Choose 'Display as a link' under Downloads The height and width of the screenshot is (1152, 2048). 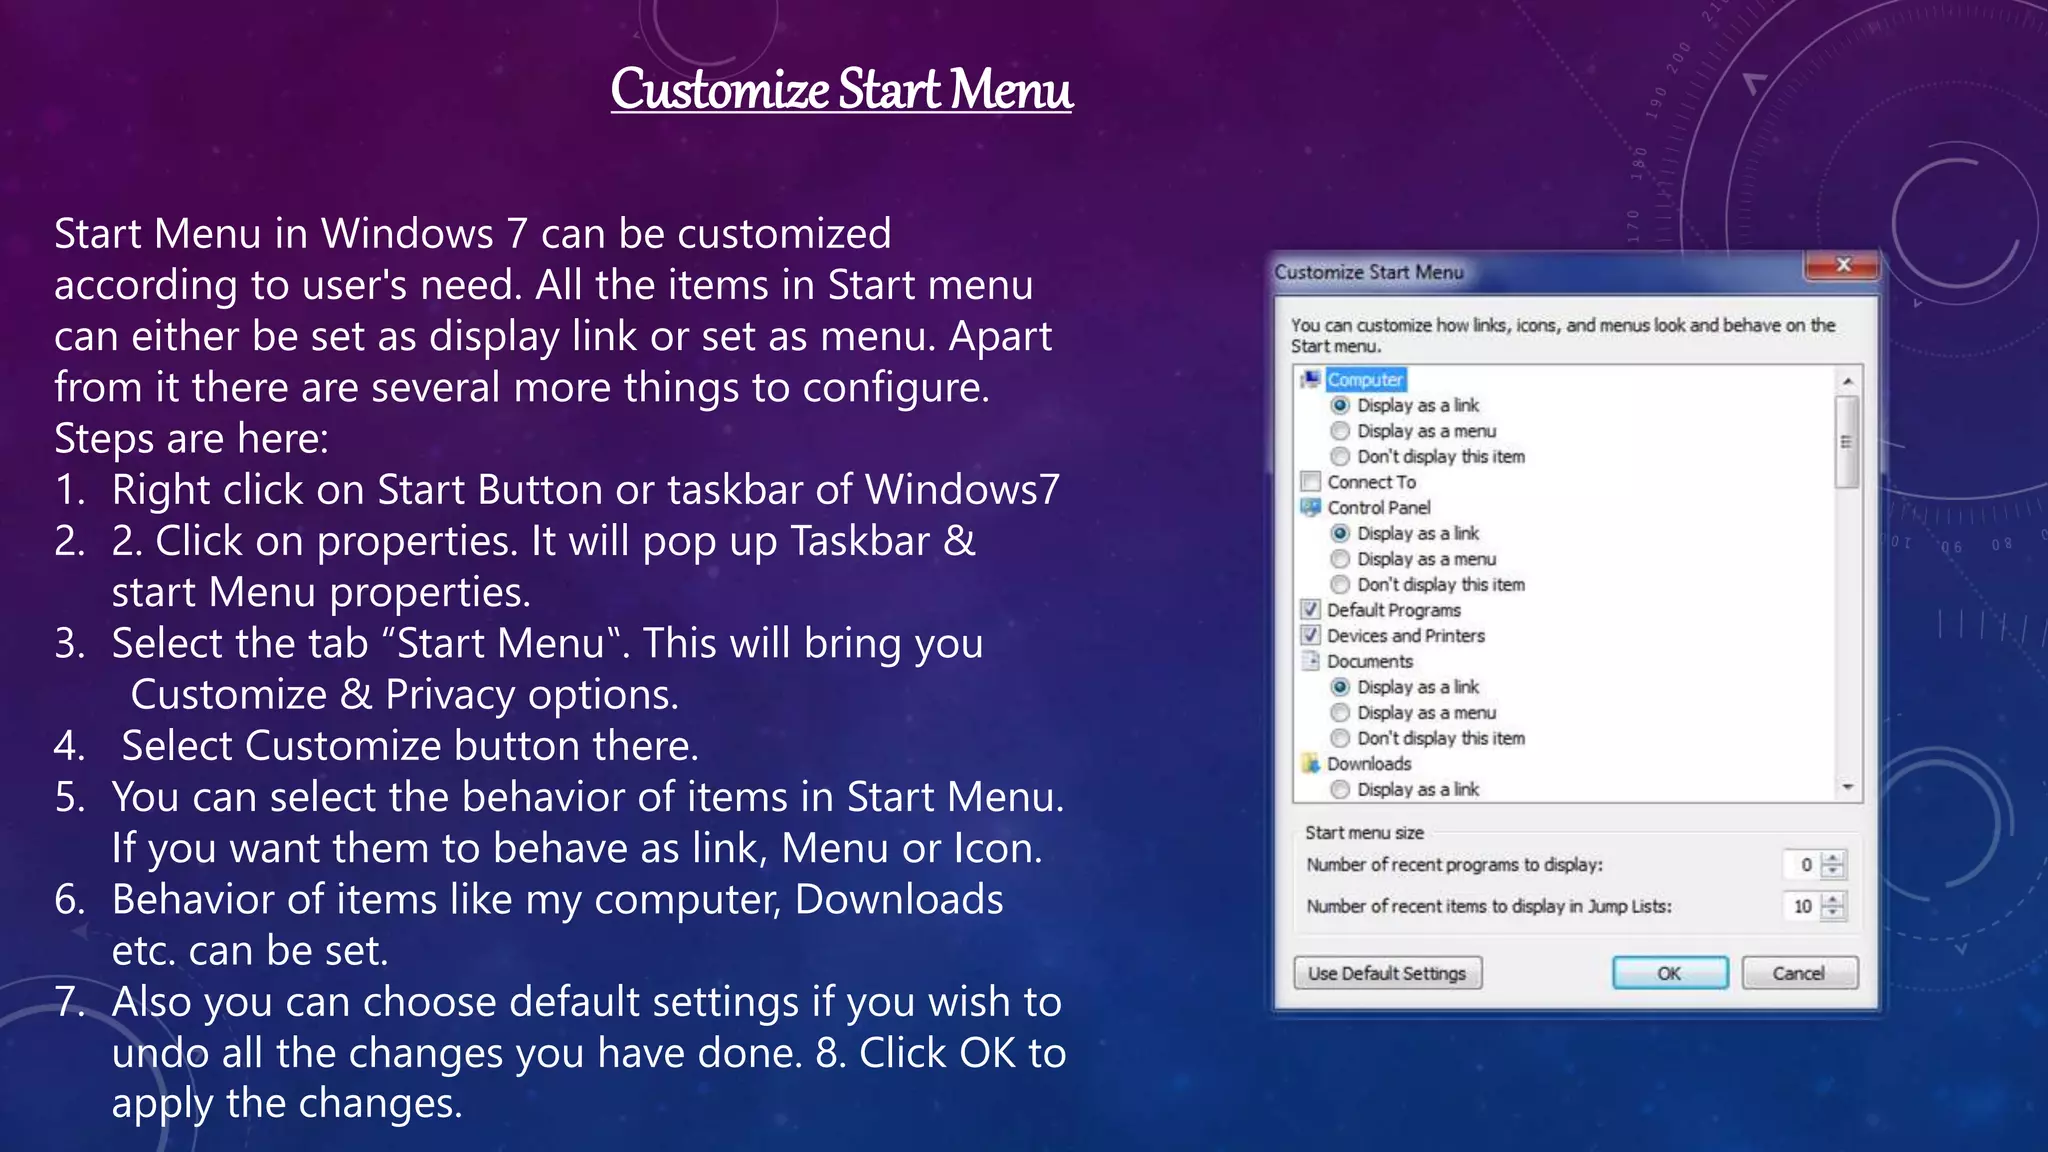tap(1340, 790)
